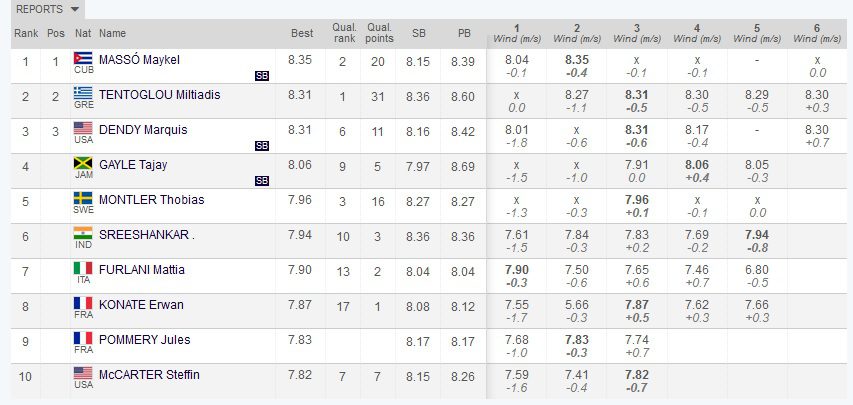853x405 pixels.
Task: Click the SB badge for GAYLE Tajay
Action: click(262, 181)
